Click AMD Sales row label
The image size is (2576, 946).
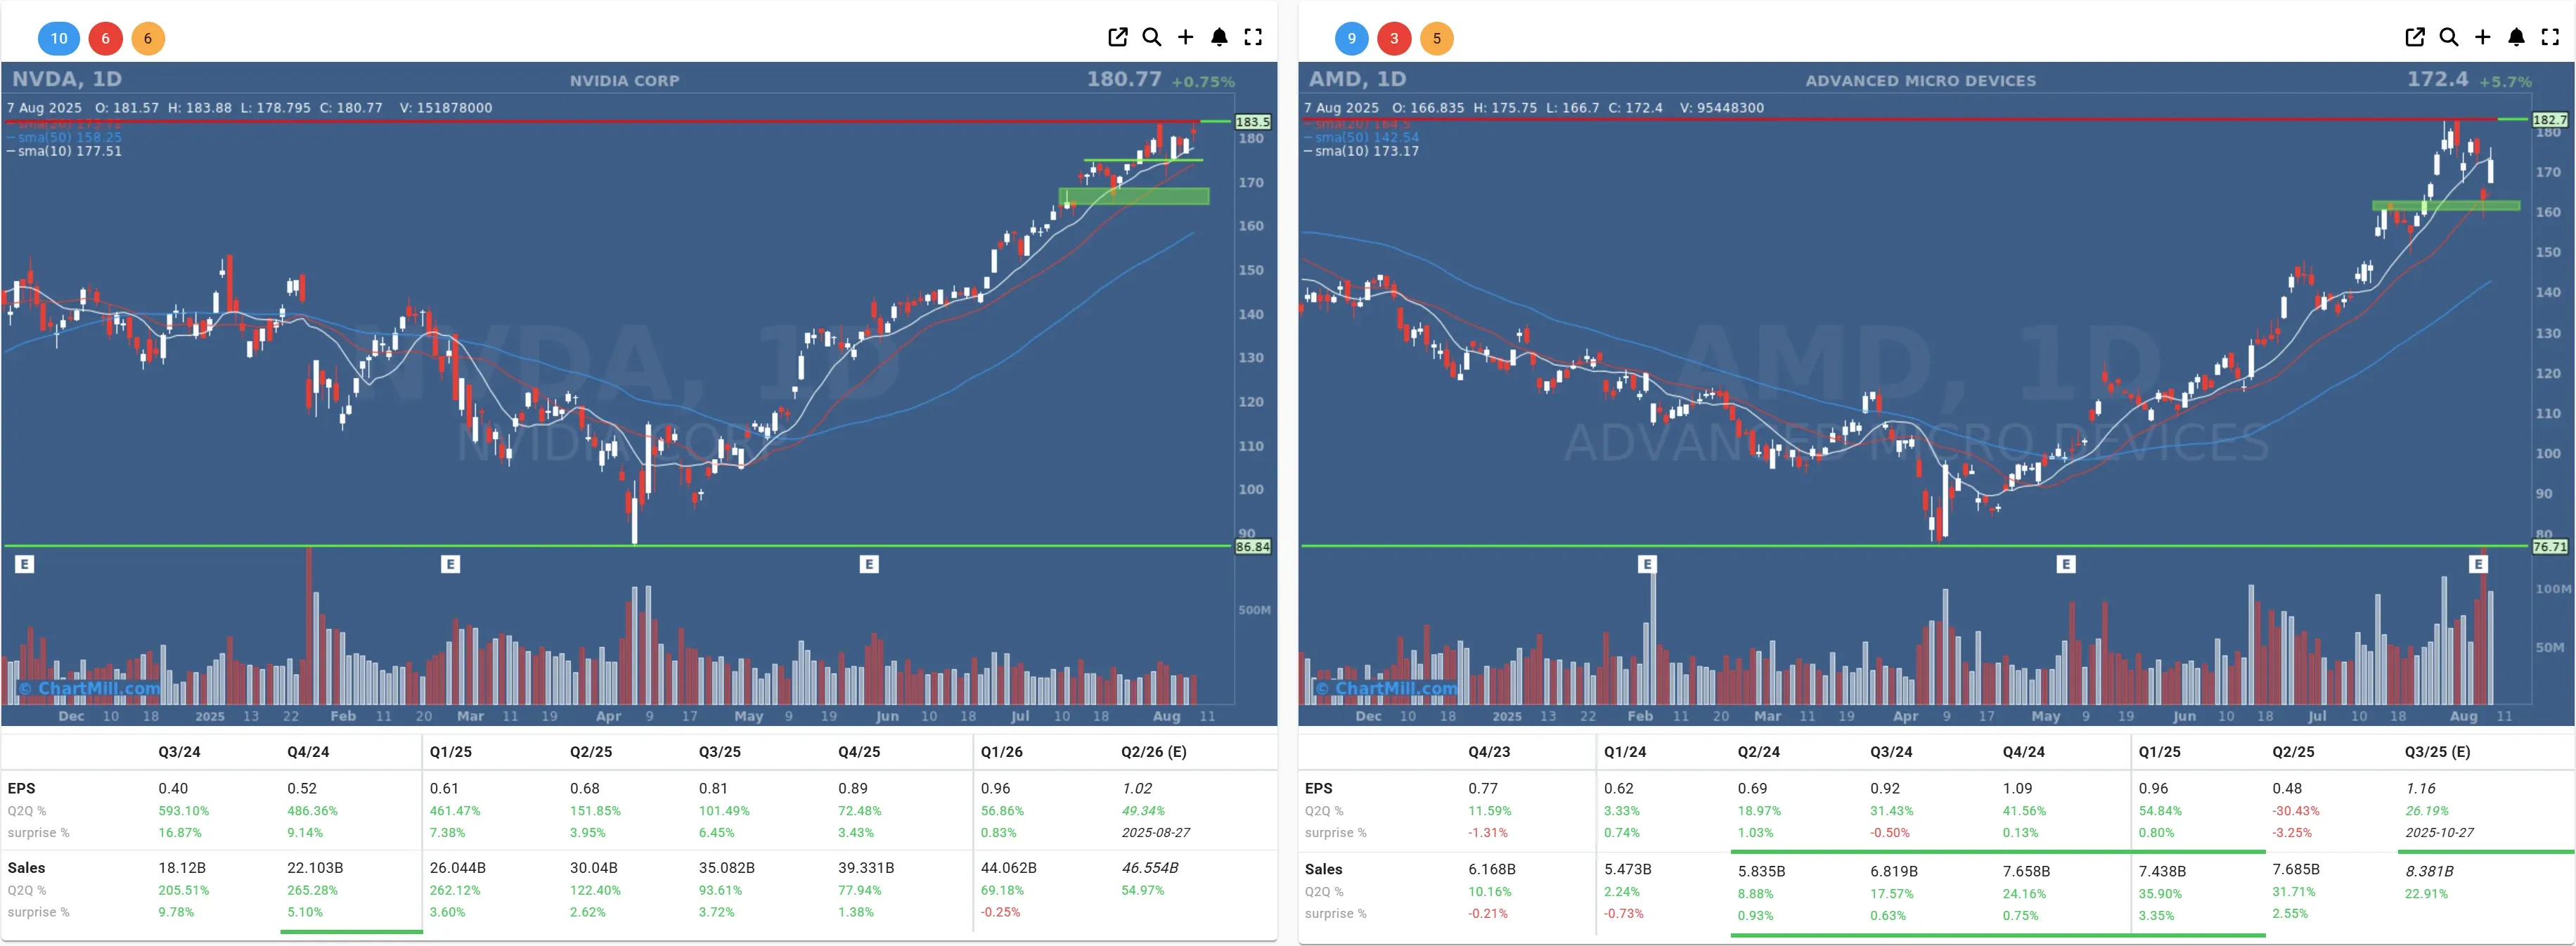(x=1323, y=870)
